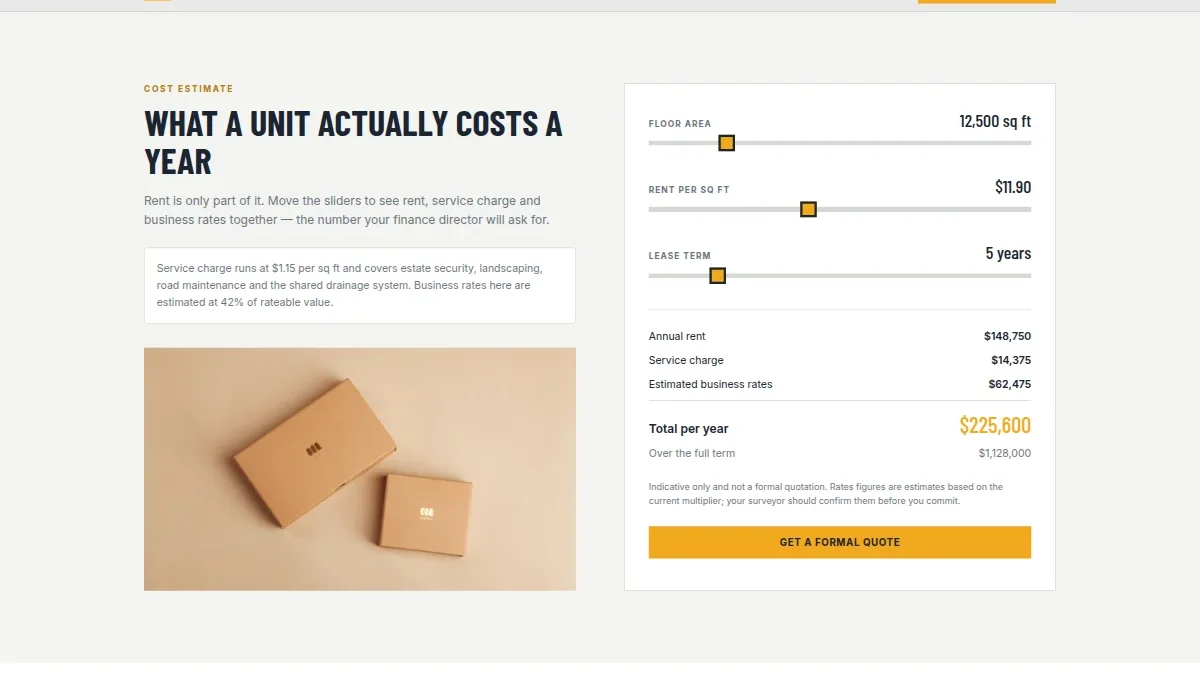The image size is (1200, 675).
Task: Select the Annual rent row label
Action: coord(677,336)
